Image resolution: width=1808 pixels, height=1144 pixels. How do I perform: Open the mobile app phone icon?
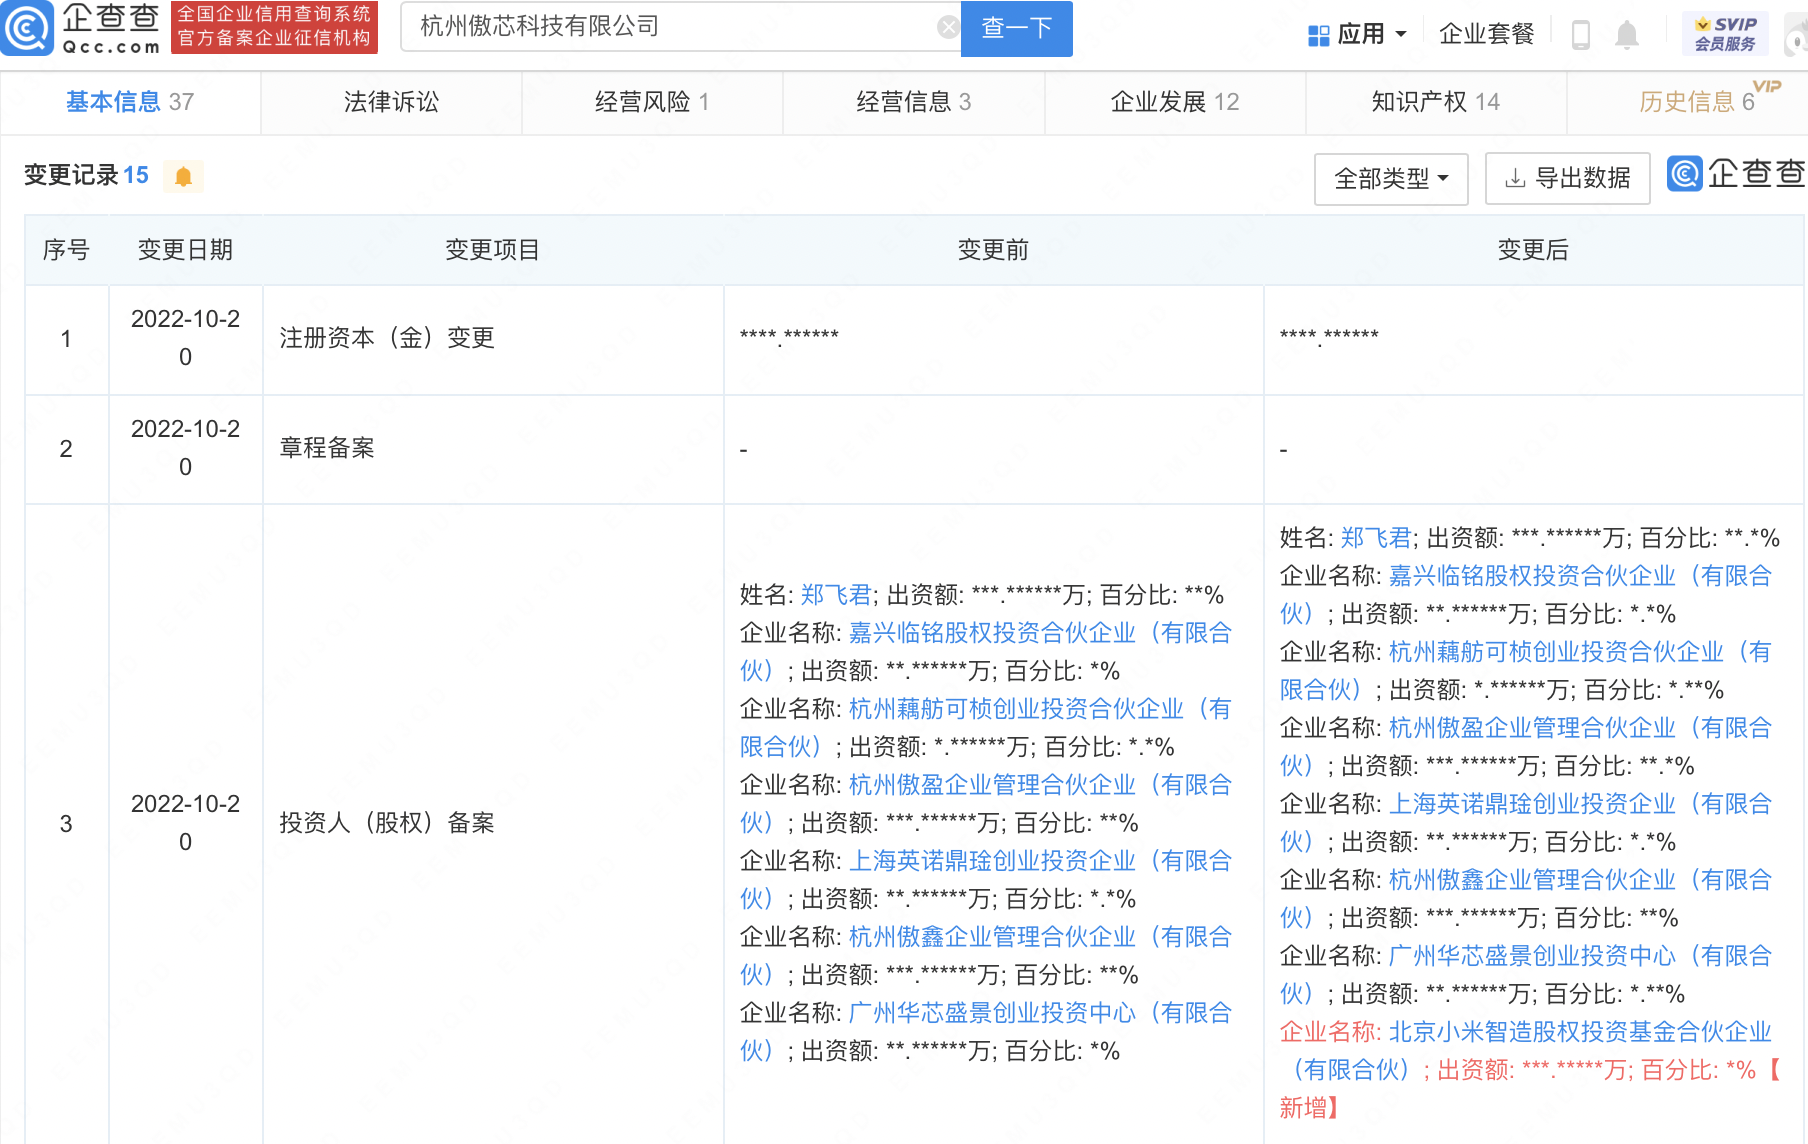(x=1581, y=35)
